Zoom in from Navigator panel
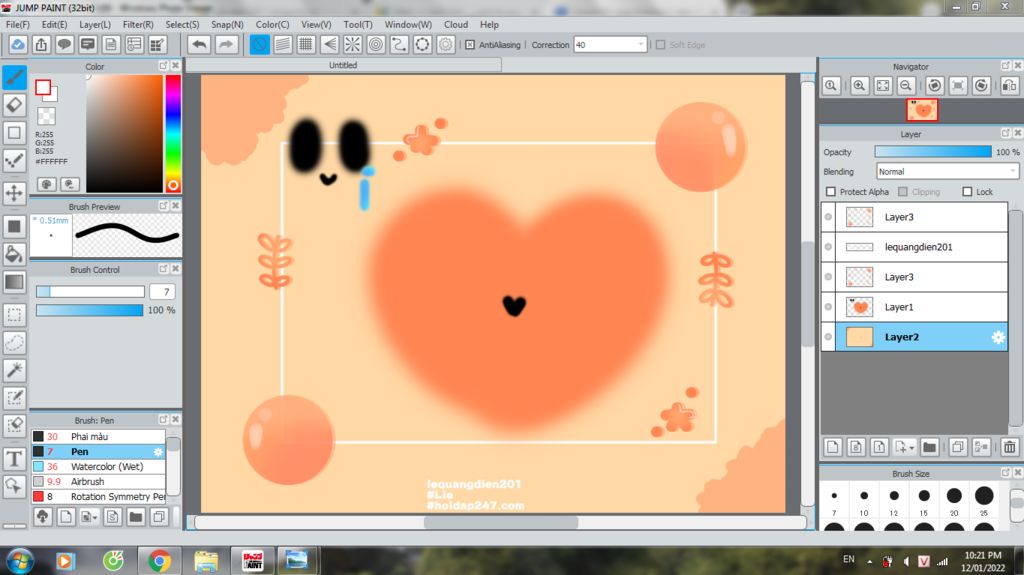Viewport: 1024px width, 575px height. tap(859, 86)
